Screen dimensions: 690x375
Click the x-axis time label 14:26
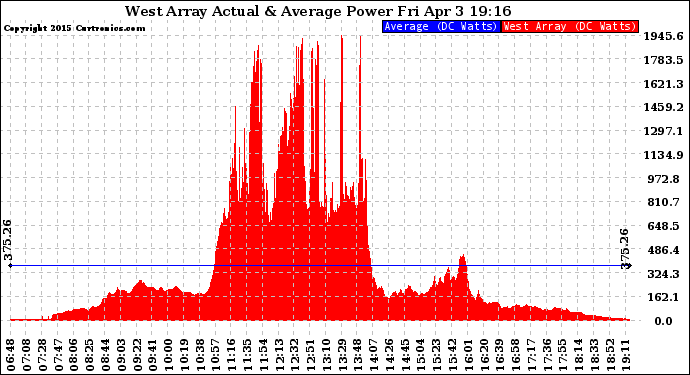tap(389, 355)
